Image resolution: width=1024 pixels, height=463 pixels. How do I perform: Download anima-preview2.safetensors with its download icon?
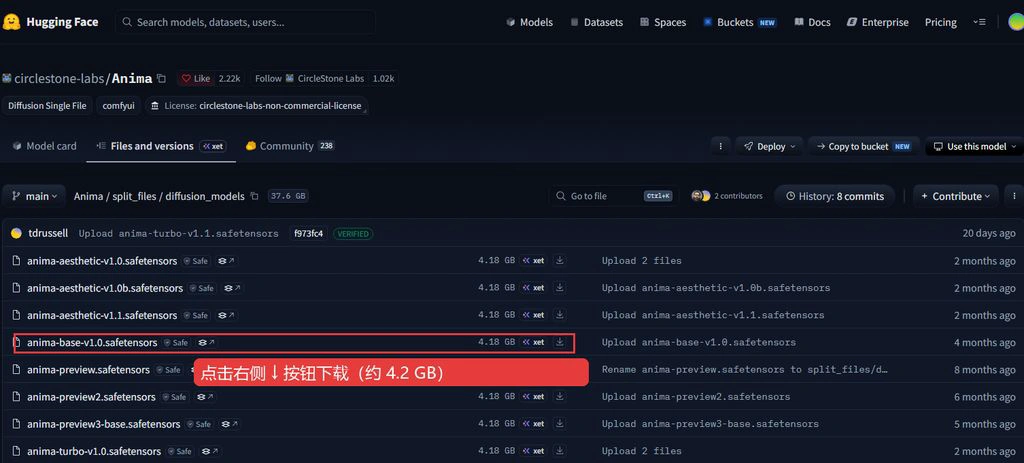tap(560, 396)
